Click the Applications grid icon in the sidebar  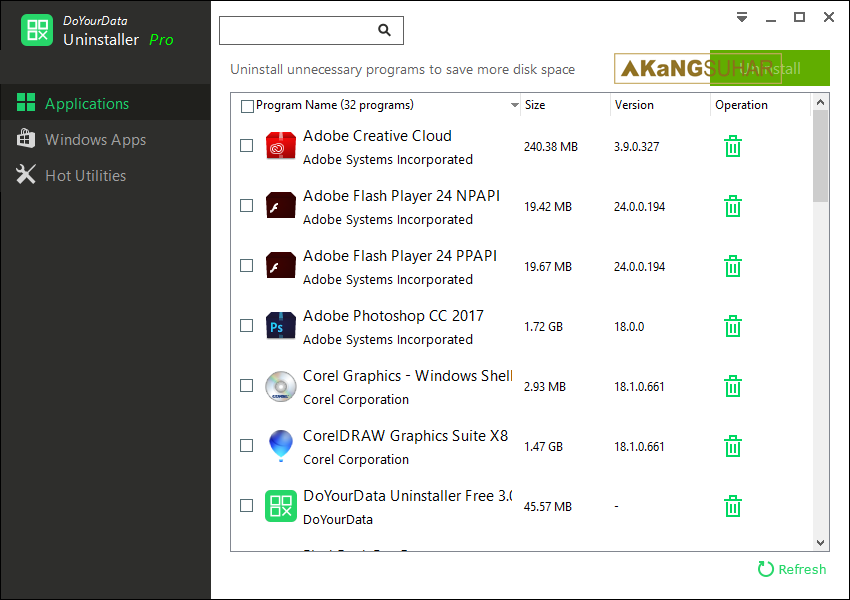(x=26, y=102)
